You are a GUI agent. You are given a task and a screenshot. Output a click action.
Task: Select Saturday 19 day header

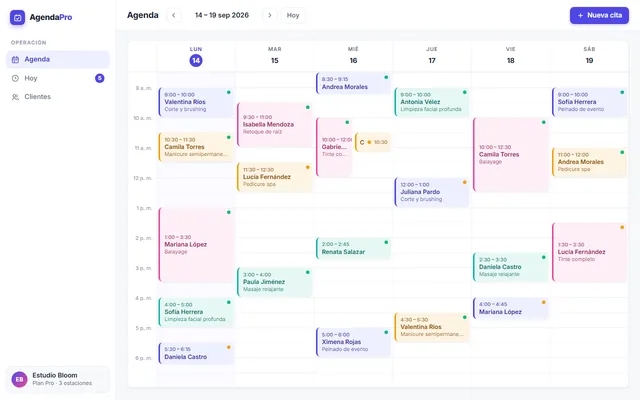click(x=589, y=56)
